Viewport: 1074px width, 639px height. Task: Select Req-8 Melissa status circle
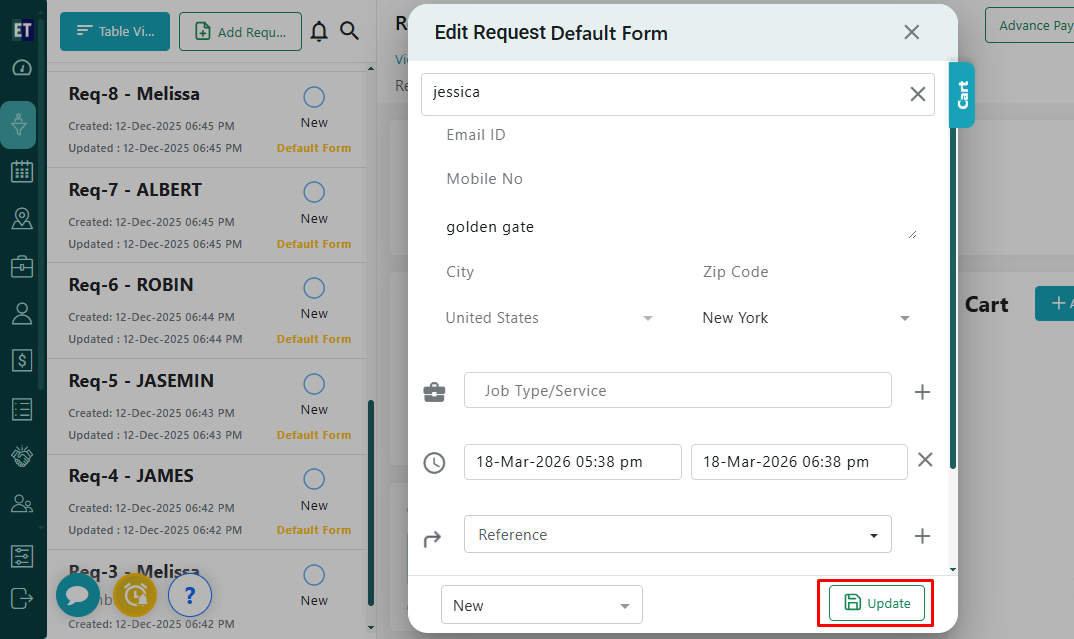tap(314, 97)
